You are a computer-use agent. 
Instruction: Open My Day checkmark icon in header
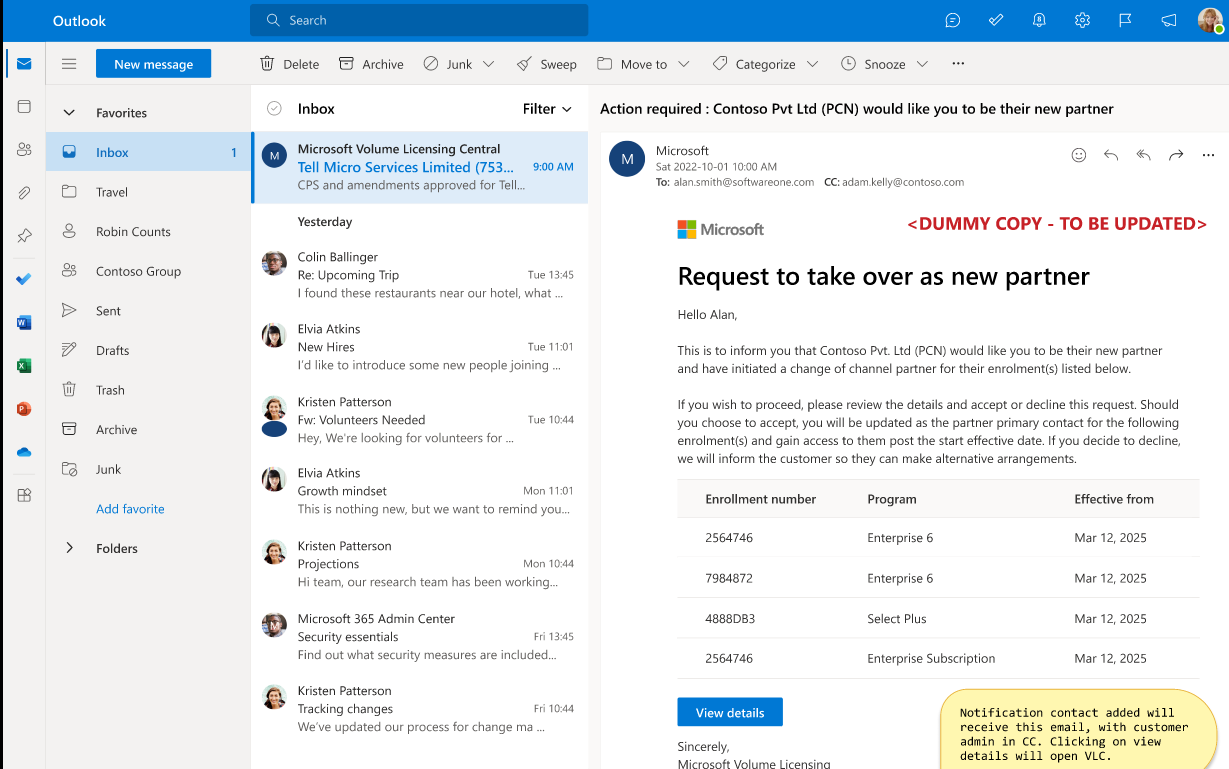996,20
